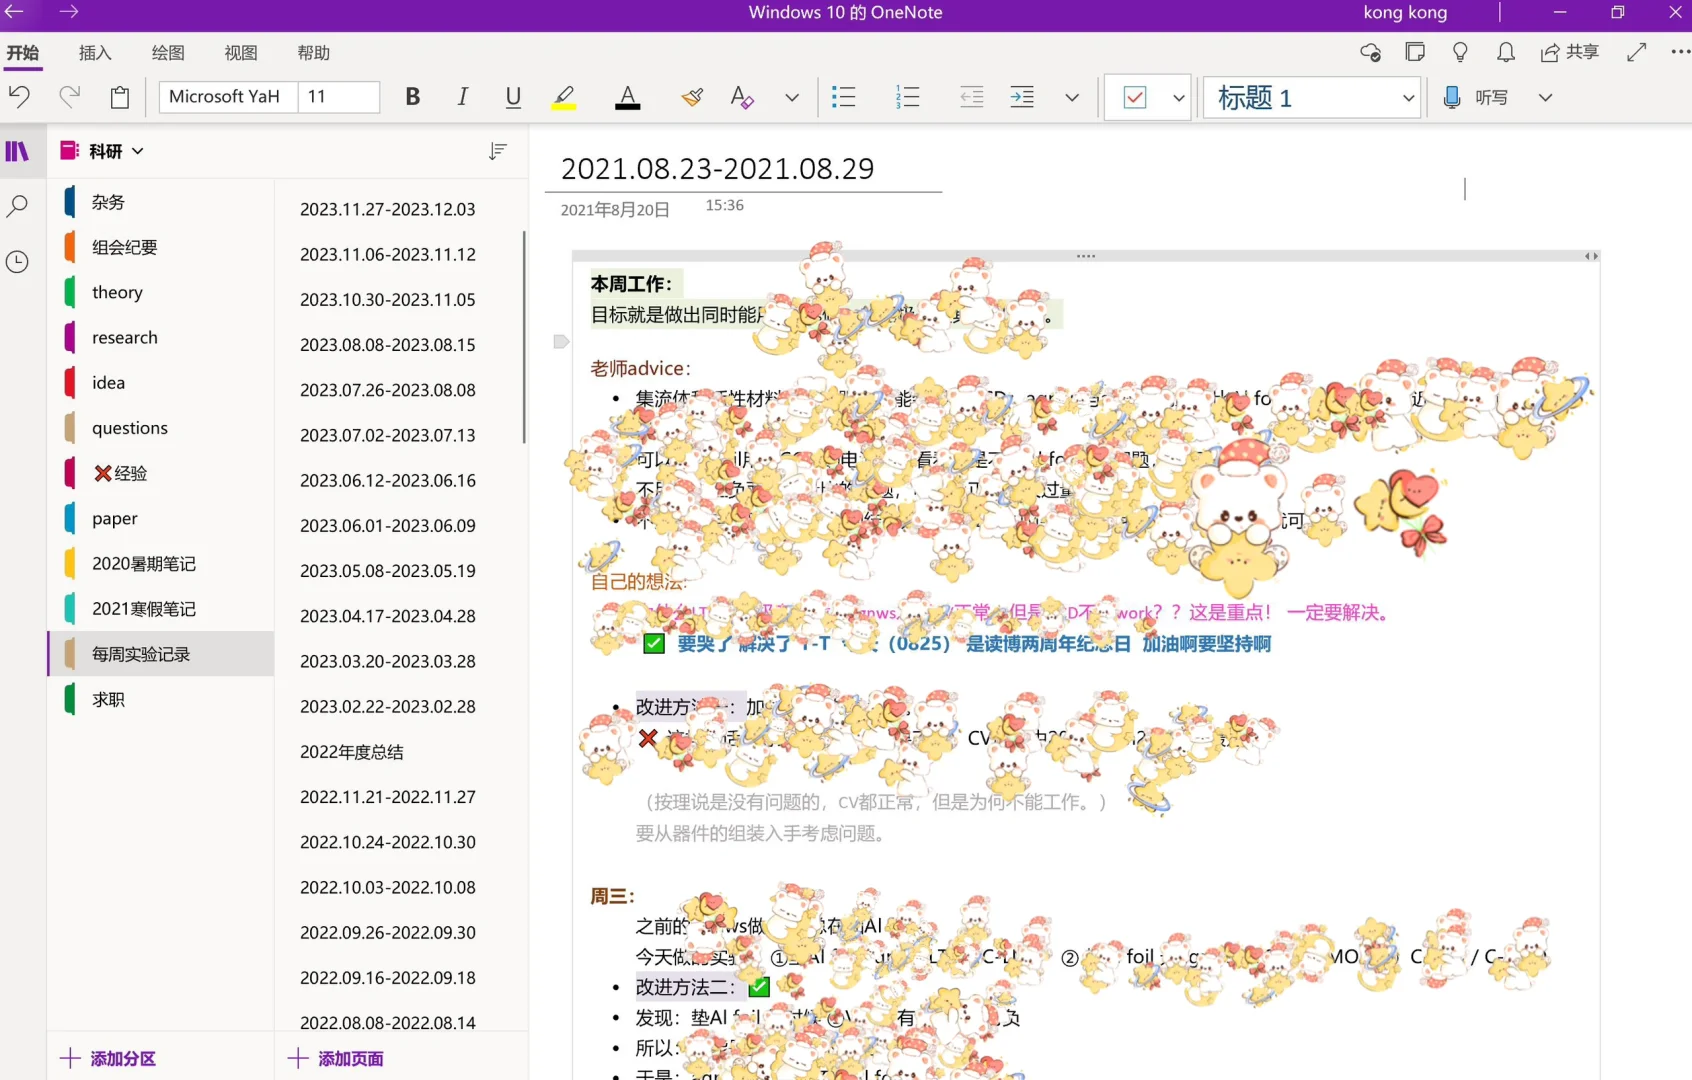Select page 2023.08.08-2023.08.15 from list
This screenshot has height=1080, width=1692.
click(x=387, y=344)
